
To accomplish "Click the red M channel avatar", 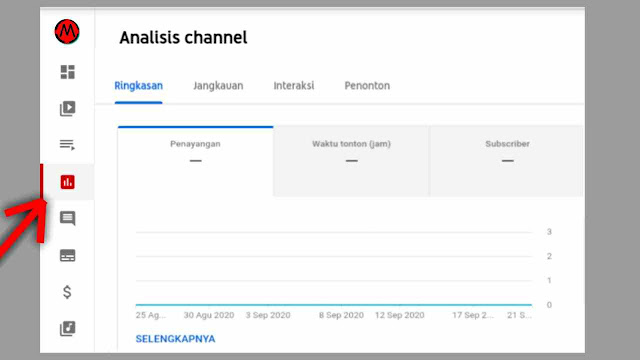I will [x=67, y=31].
